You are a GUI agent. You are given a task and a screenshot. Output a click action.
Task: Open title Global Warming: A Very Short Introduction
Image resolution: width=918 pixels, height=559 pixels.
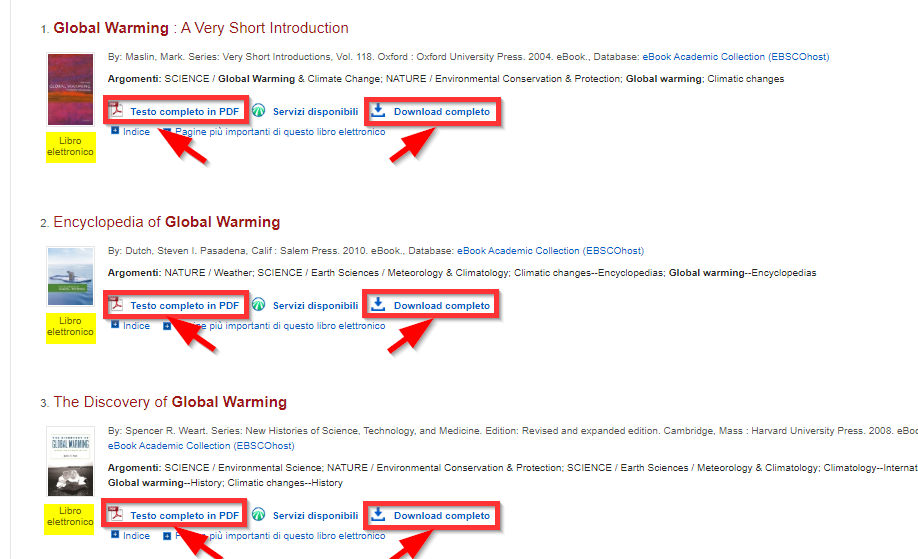(x=200, y=28)
